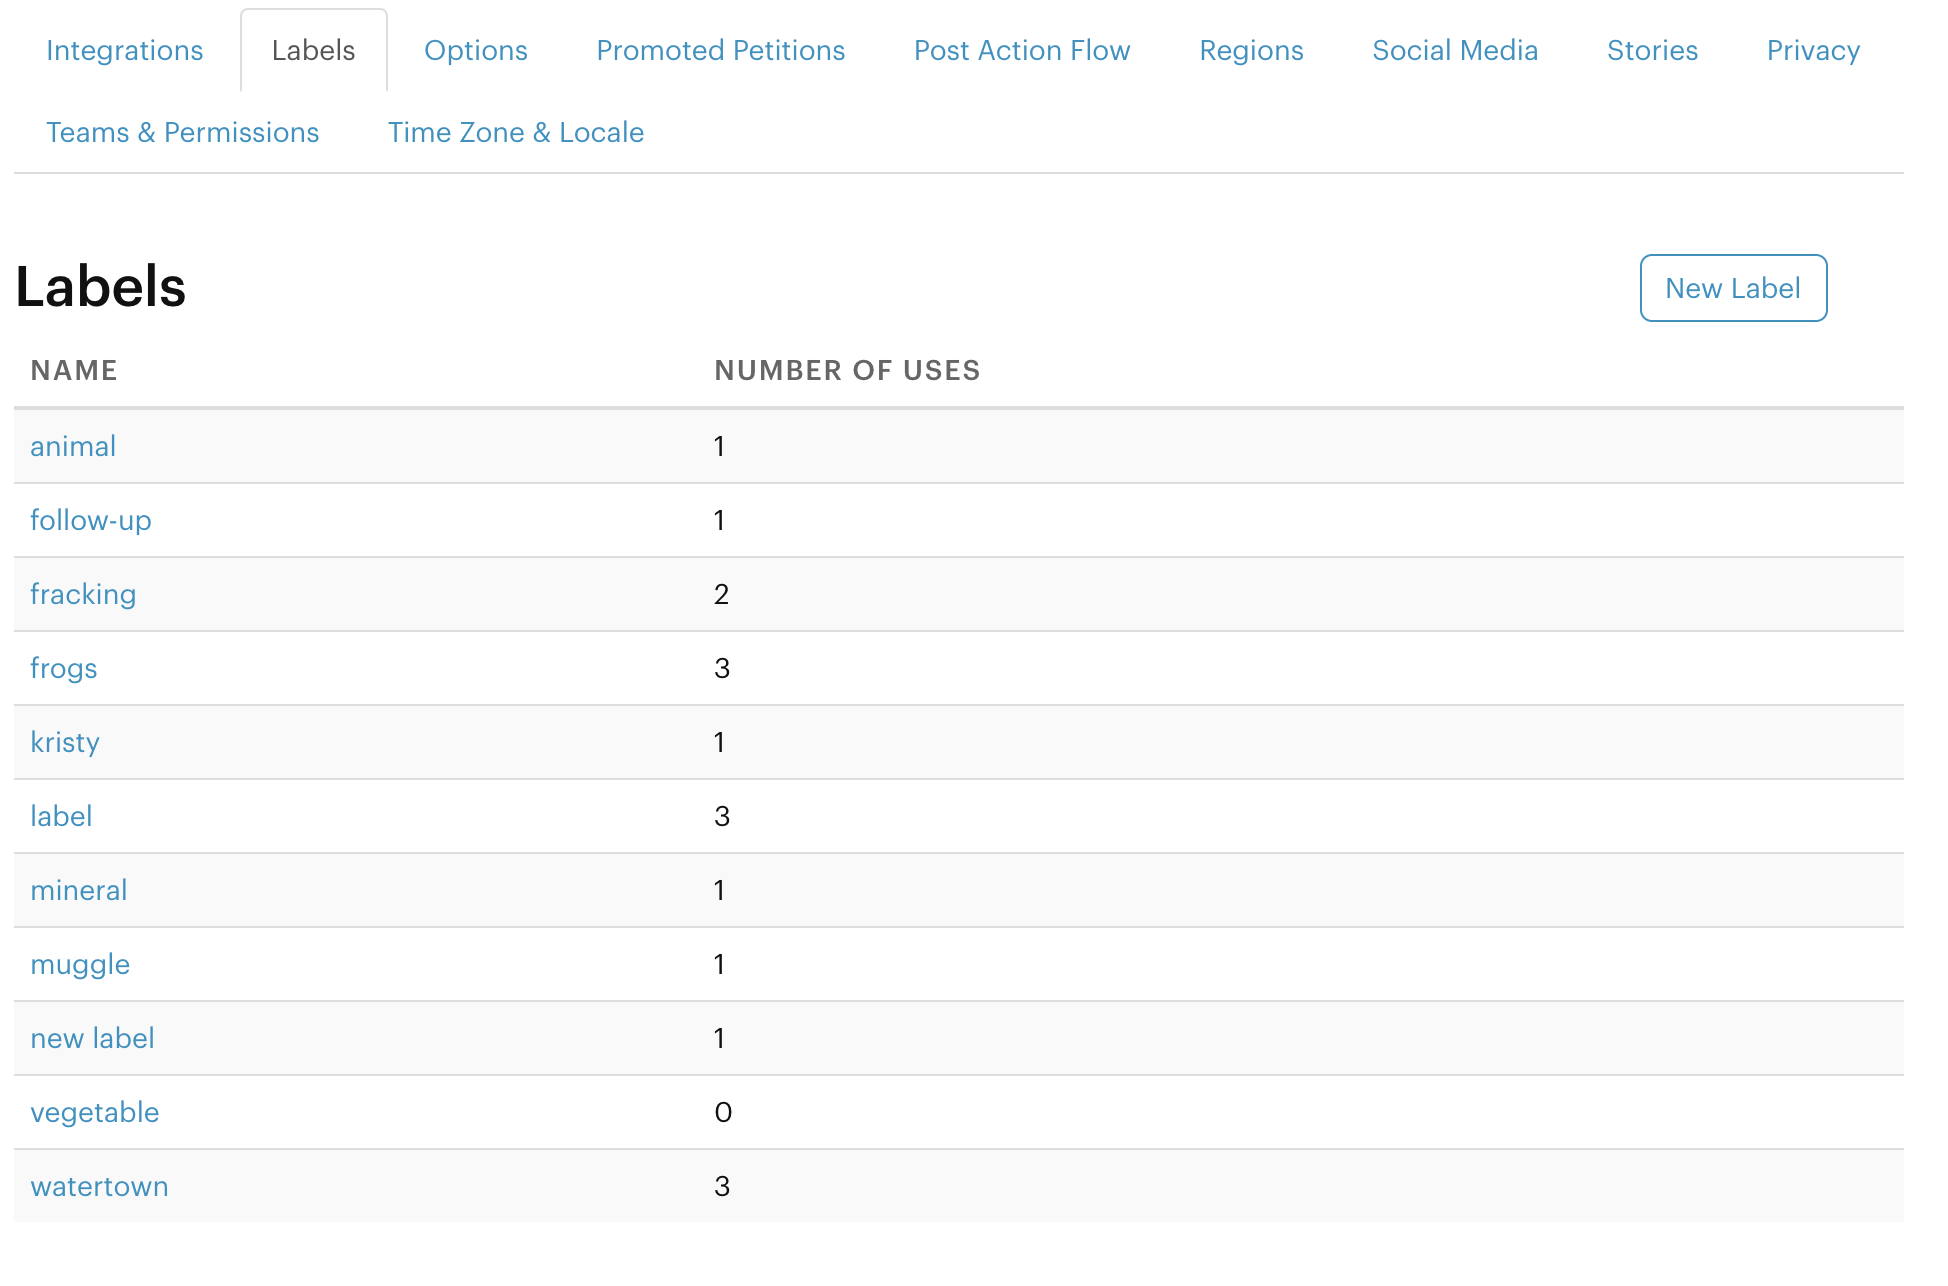Open the kristy label

65,742
